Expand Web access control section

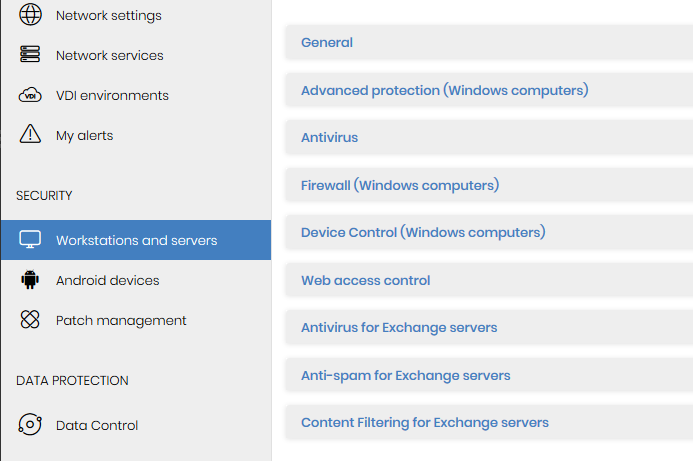point(489,280)
